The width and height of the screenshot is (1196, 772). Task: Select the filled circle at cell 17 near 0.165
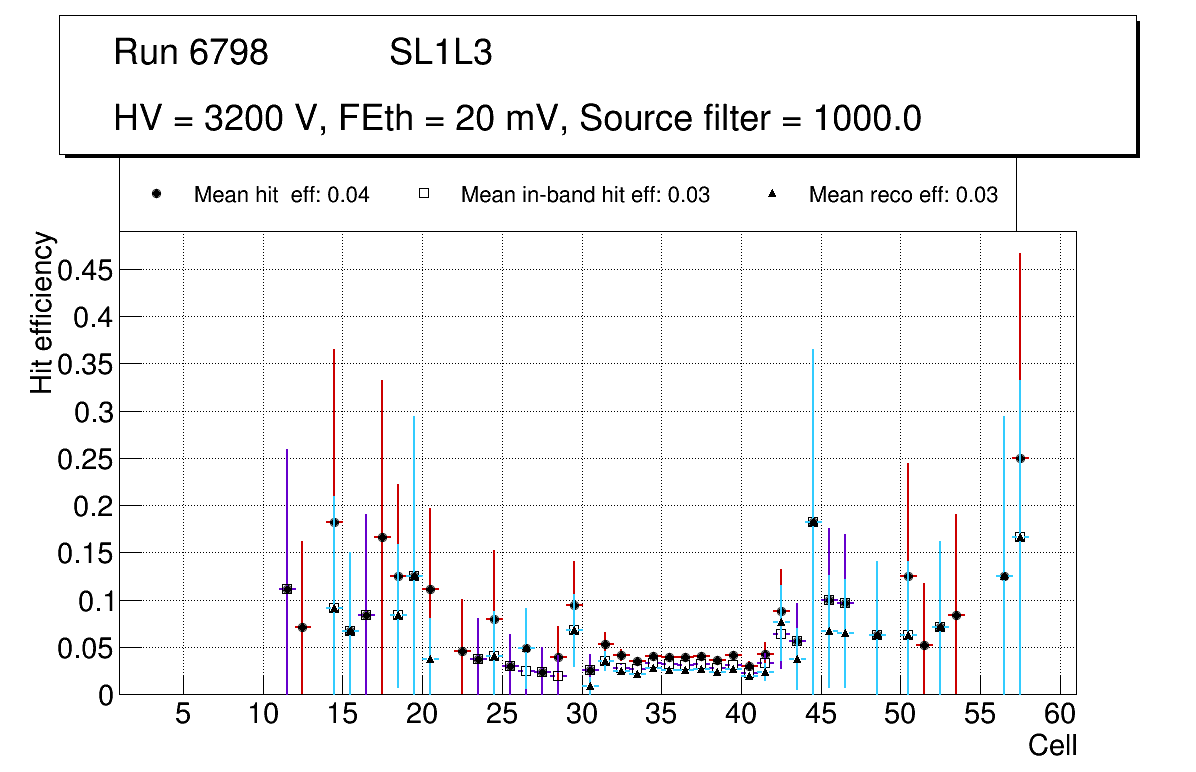(x=382, y=537)
